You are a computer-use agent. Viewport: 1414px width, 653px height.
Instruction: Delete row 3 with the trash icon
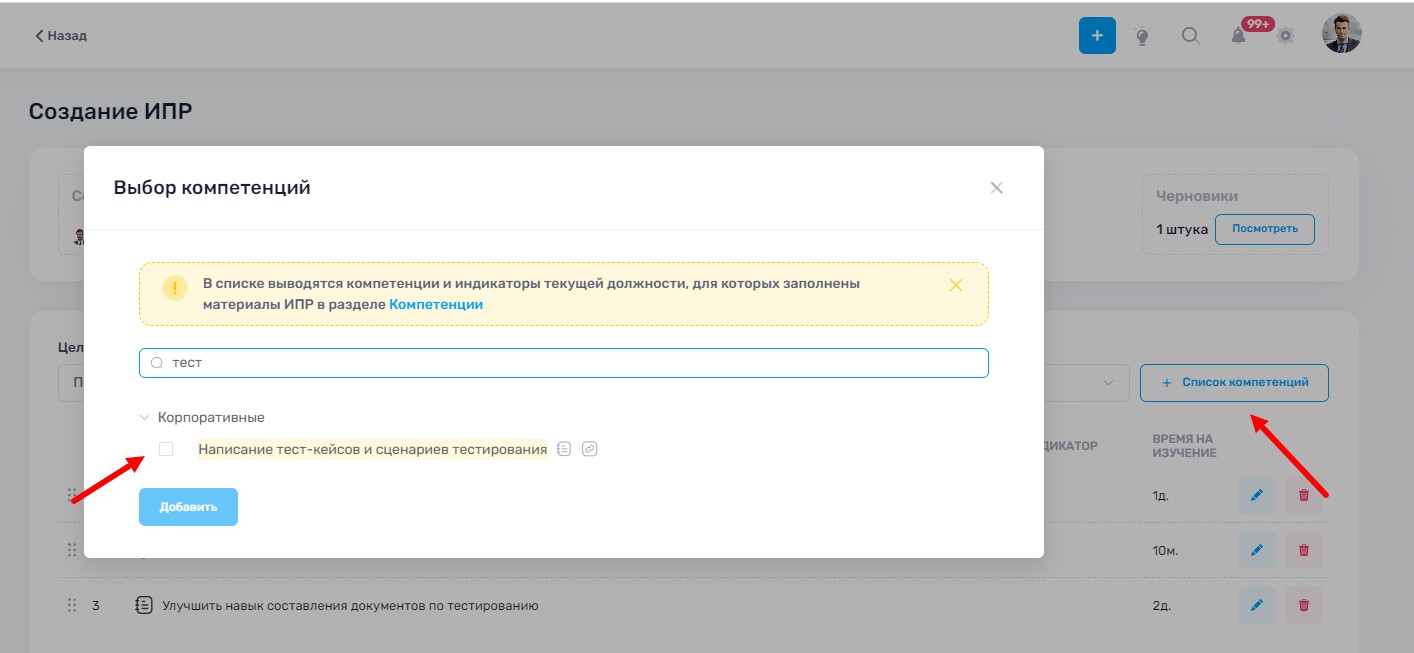pyautogui.click(x=1303, y=604)
